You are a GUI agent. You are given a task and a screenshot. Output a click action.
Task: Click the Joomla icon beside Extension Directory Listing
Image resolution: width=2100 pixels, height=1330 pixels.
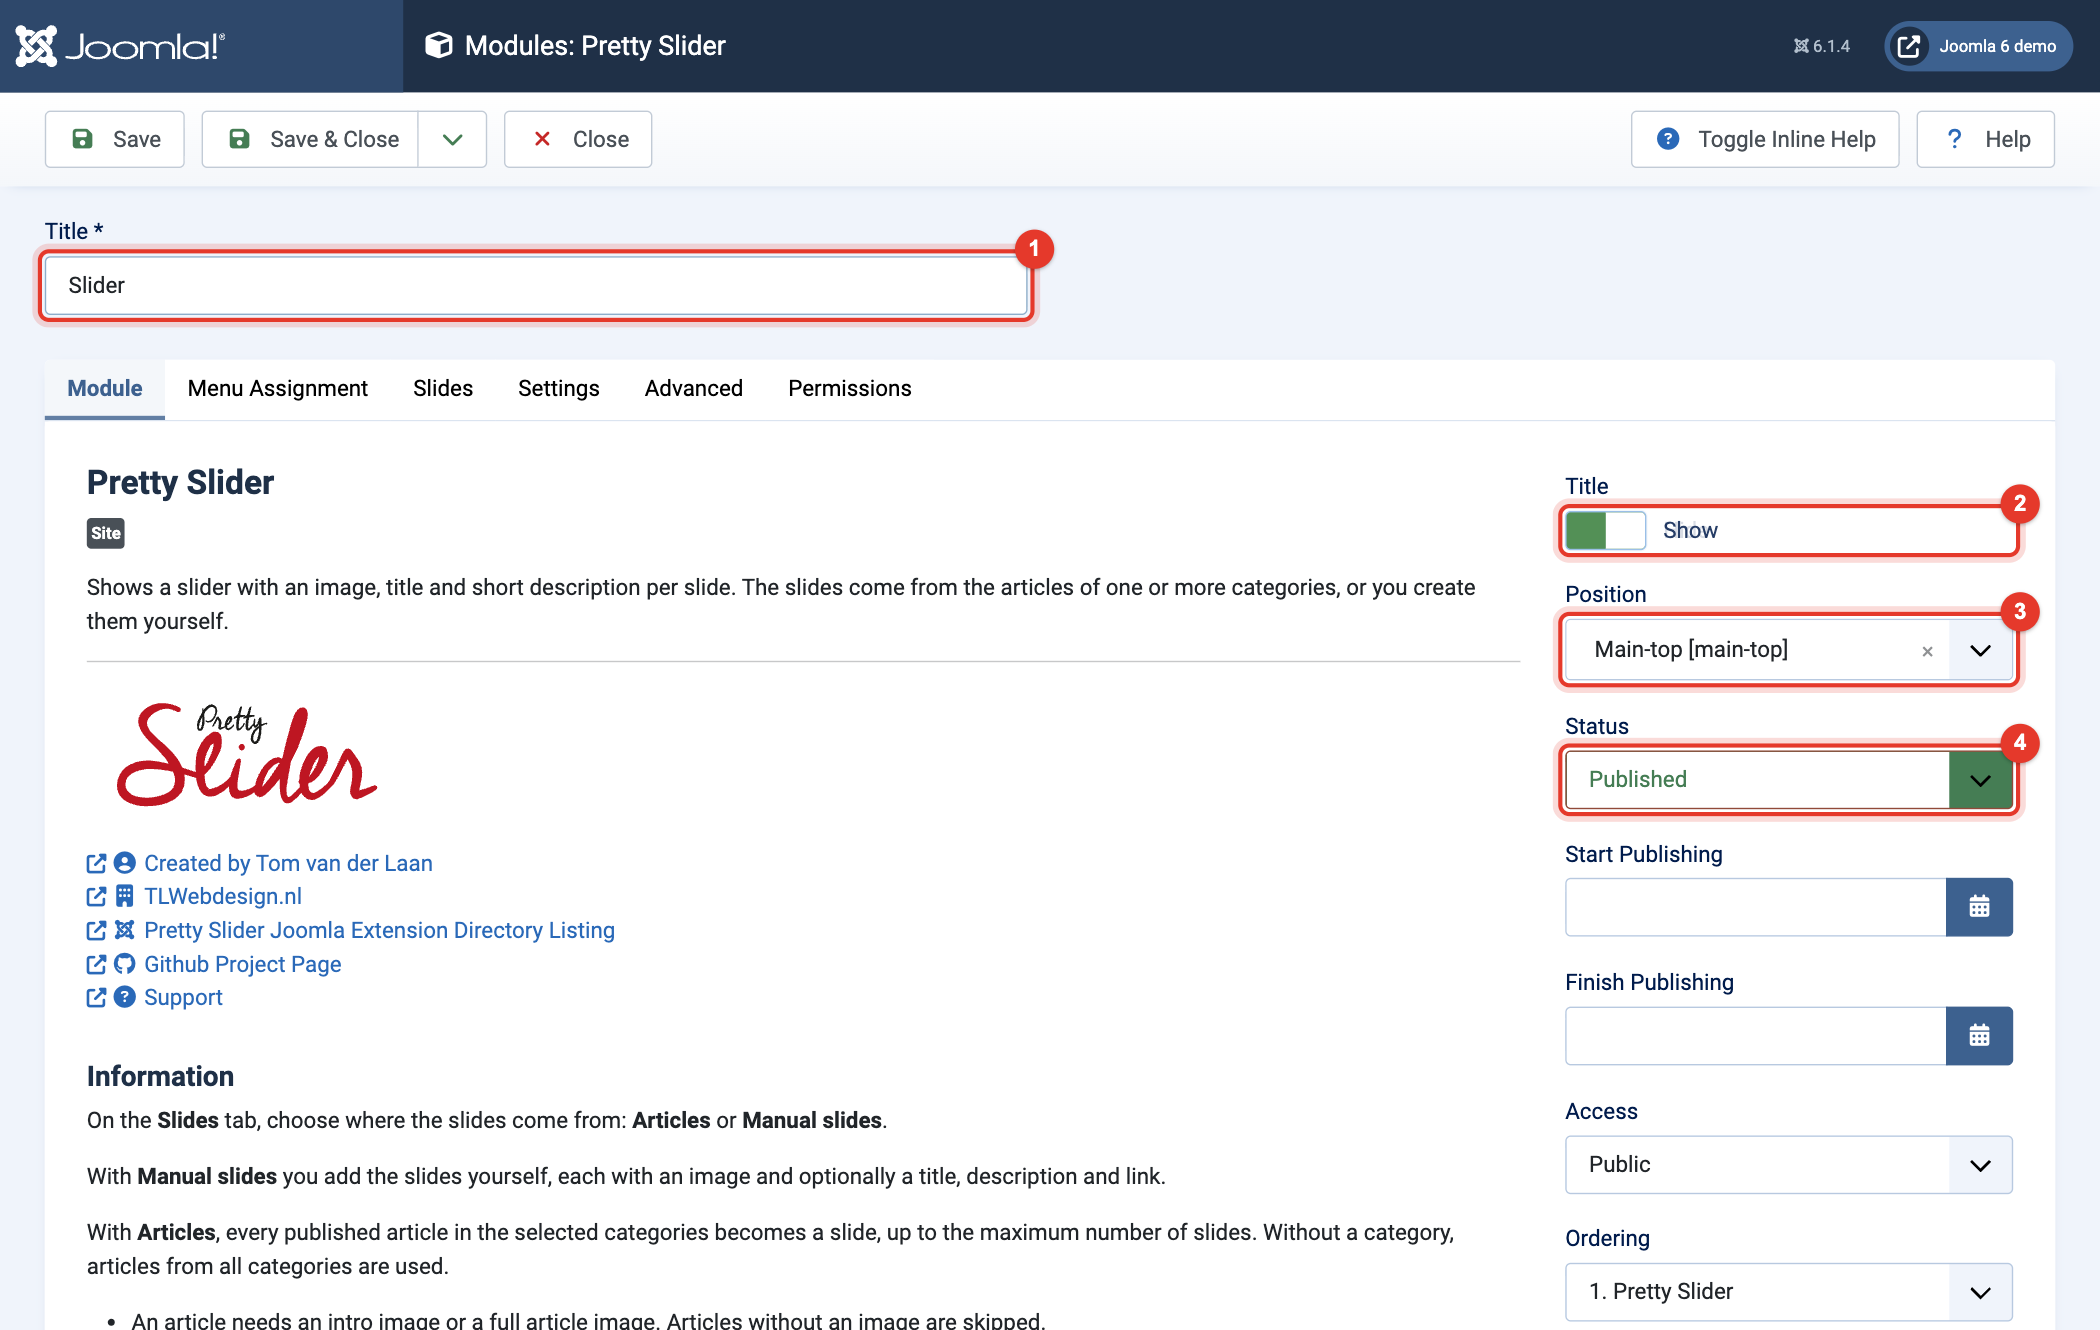(x=124, y=930)
